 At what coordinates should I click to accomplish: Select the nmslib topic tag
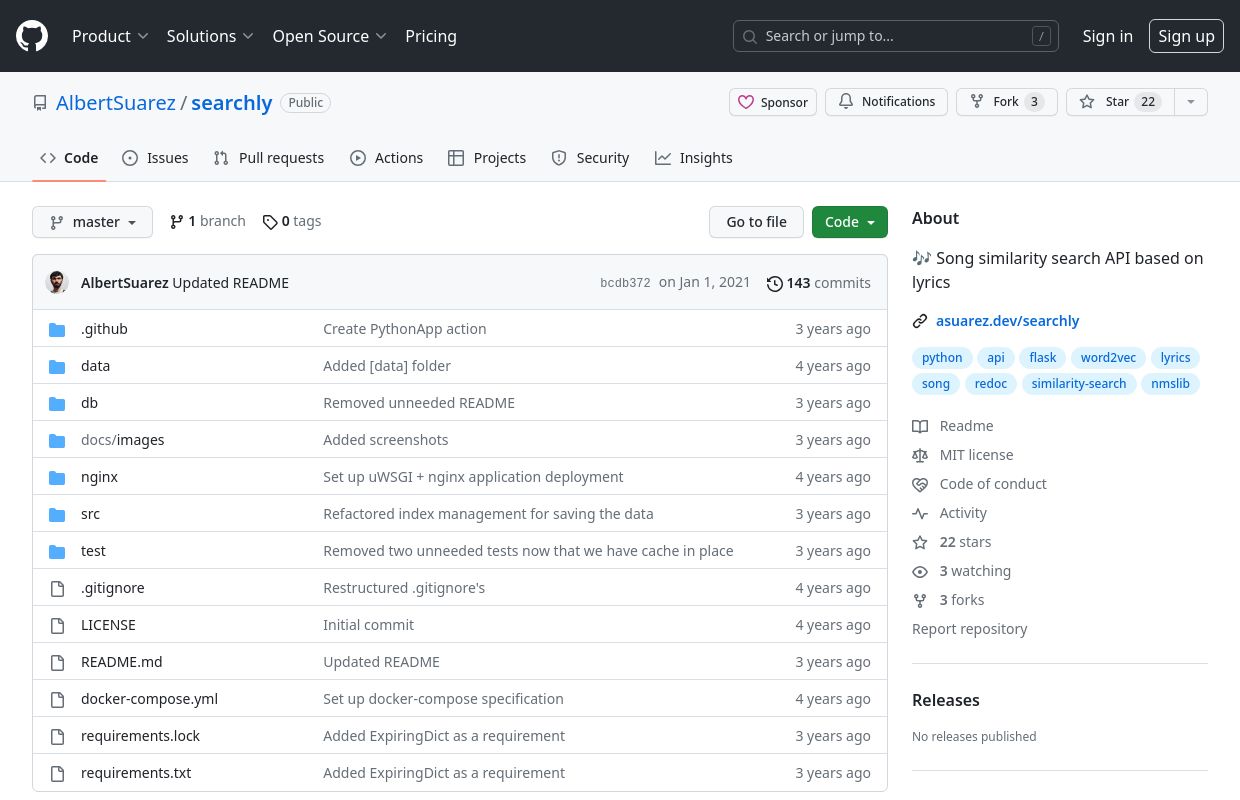pos(1170,384)
